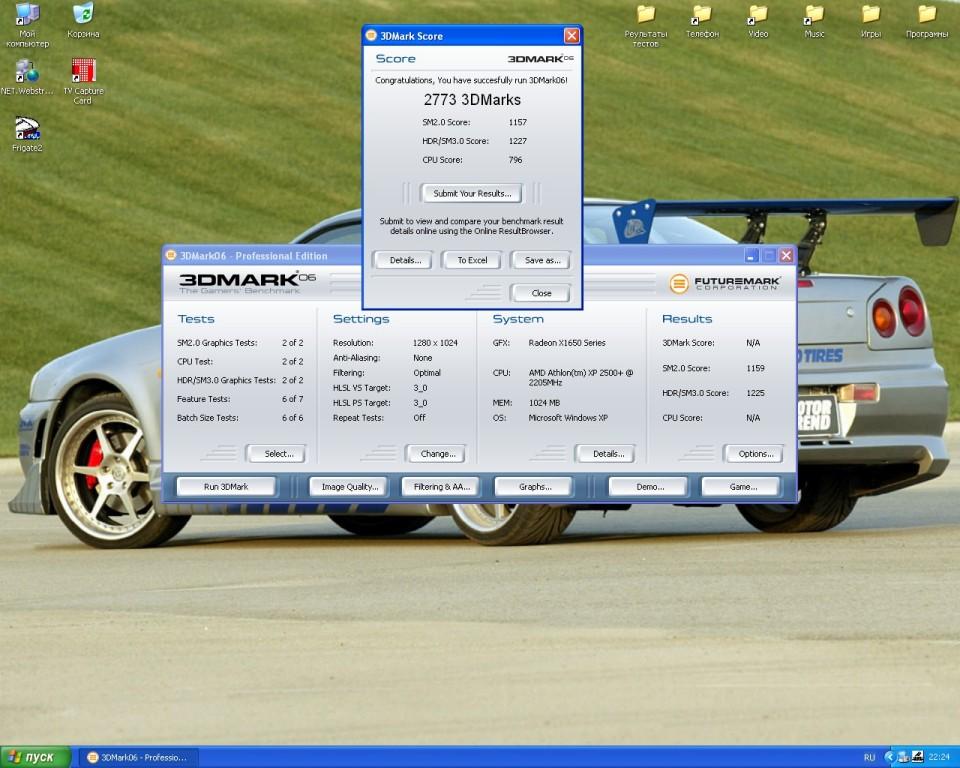Screen dimensions: 960x768
Task: Click the Futuremark Corporation logo
Action: (x=725, y=284)
